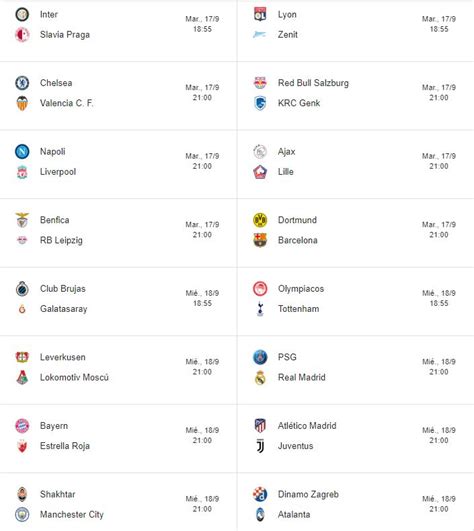Viewport: 474px width, 531px height.
Task: Click the Inter club crest
Action: pyautogui.click(x=22, y=15)
